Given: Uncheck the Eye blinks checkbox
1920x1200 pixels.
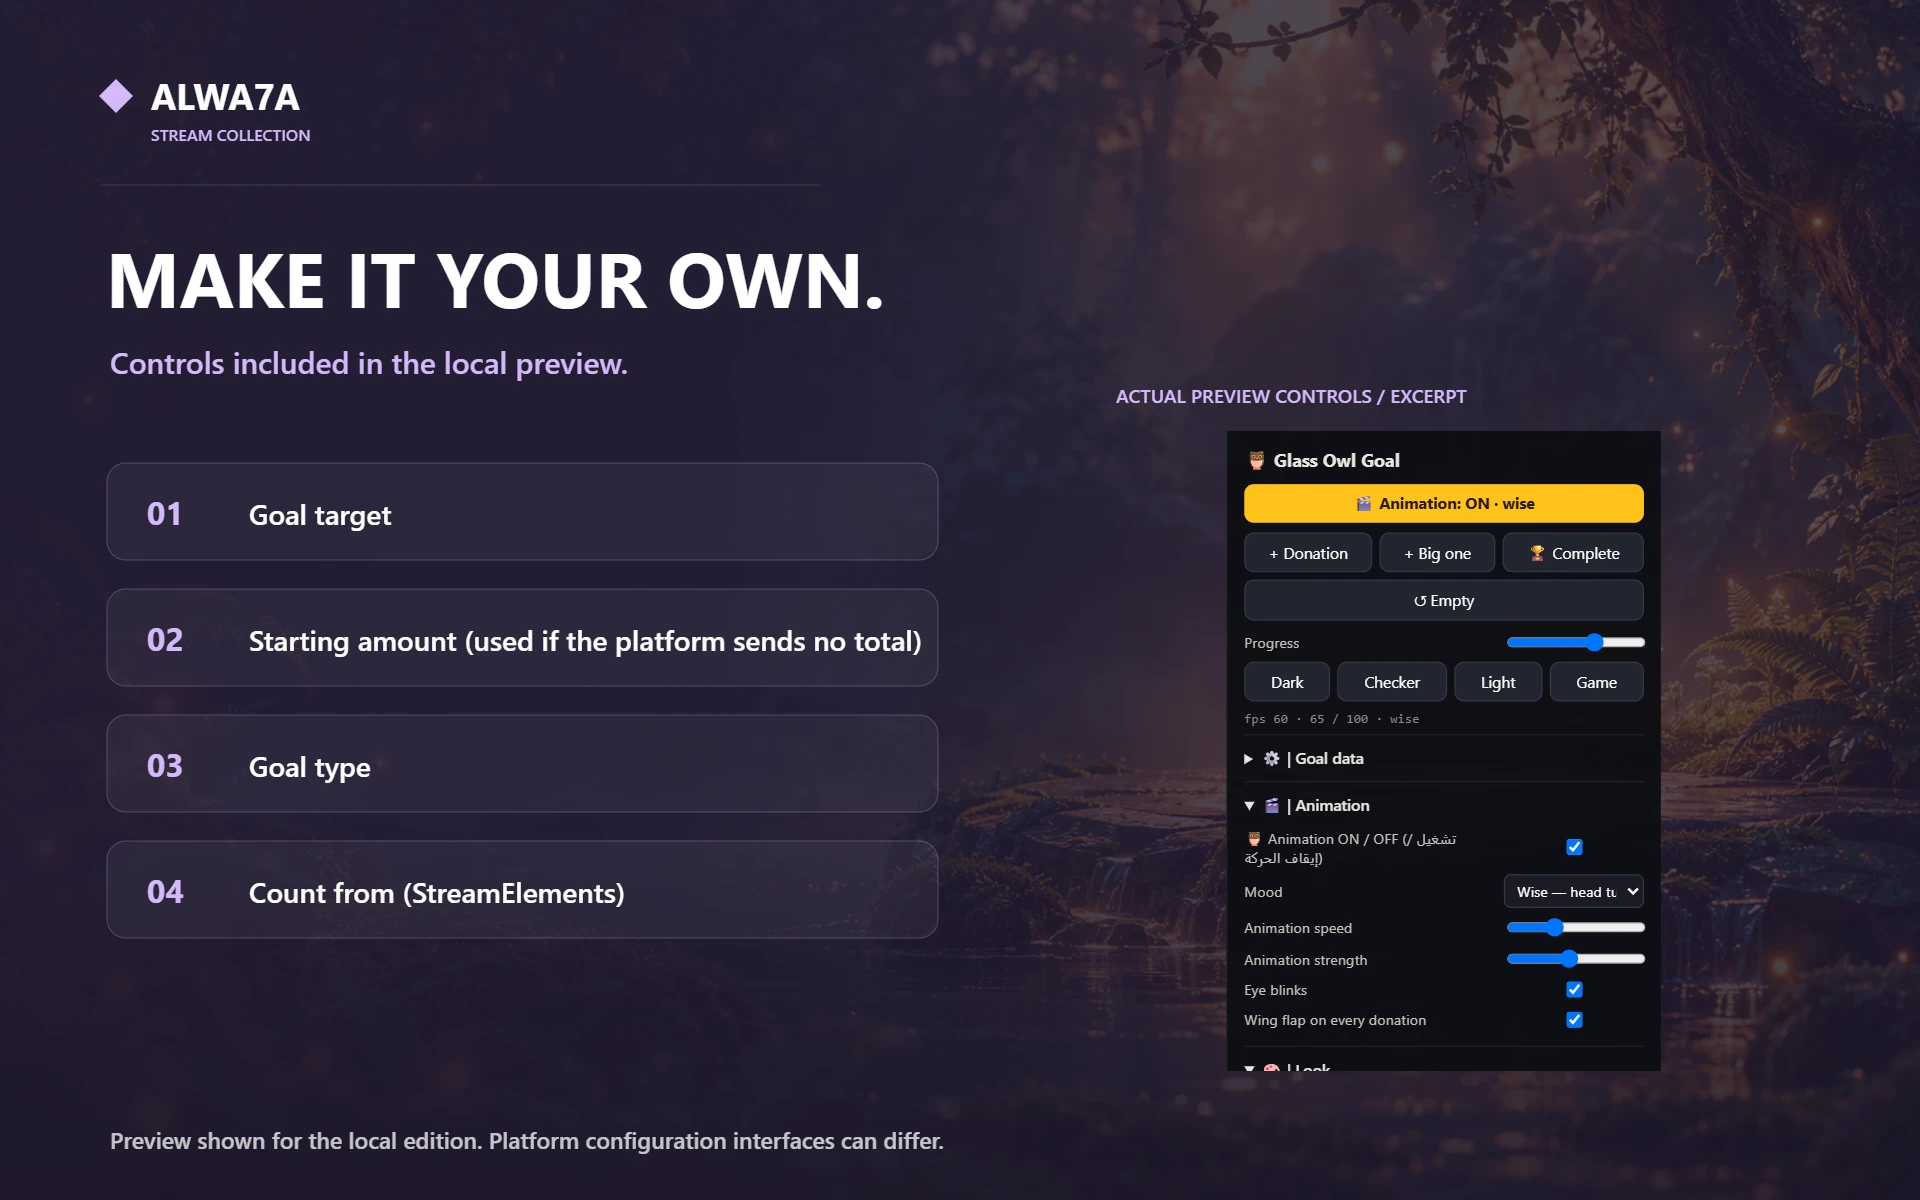Looking at the screenshot, I should 1574,989.
